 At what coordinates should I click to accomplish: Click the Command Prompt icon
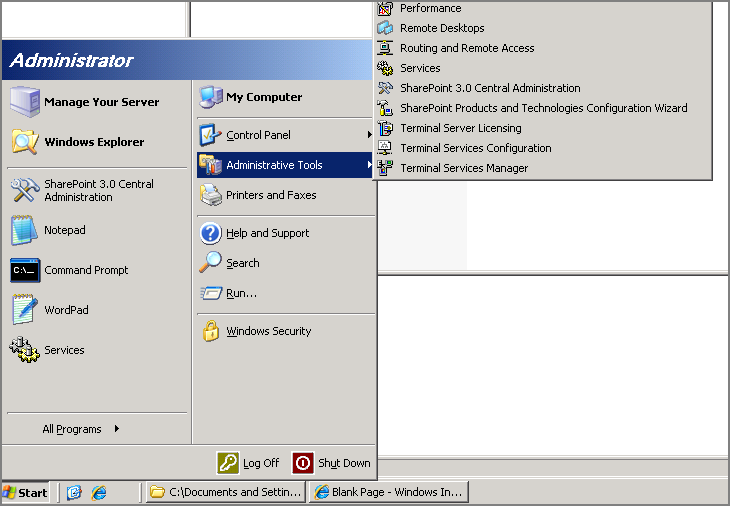coord(25,270)
